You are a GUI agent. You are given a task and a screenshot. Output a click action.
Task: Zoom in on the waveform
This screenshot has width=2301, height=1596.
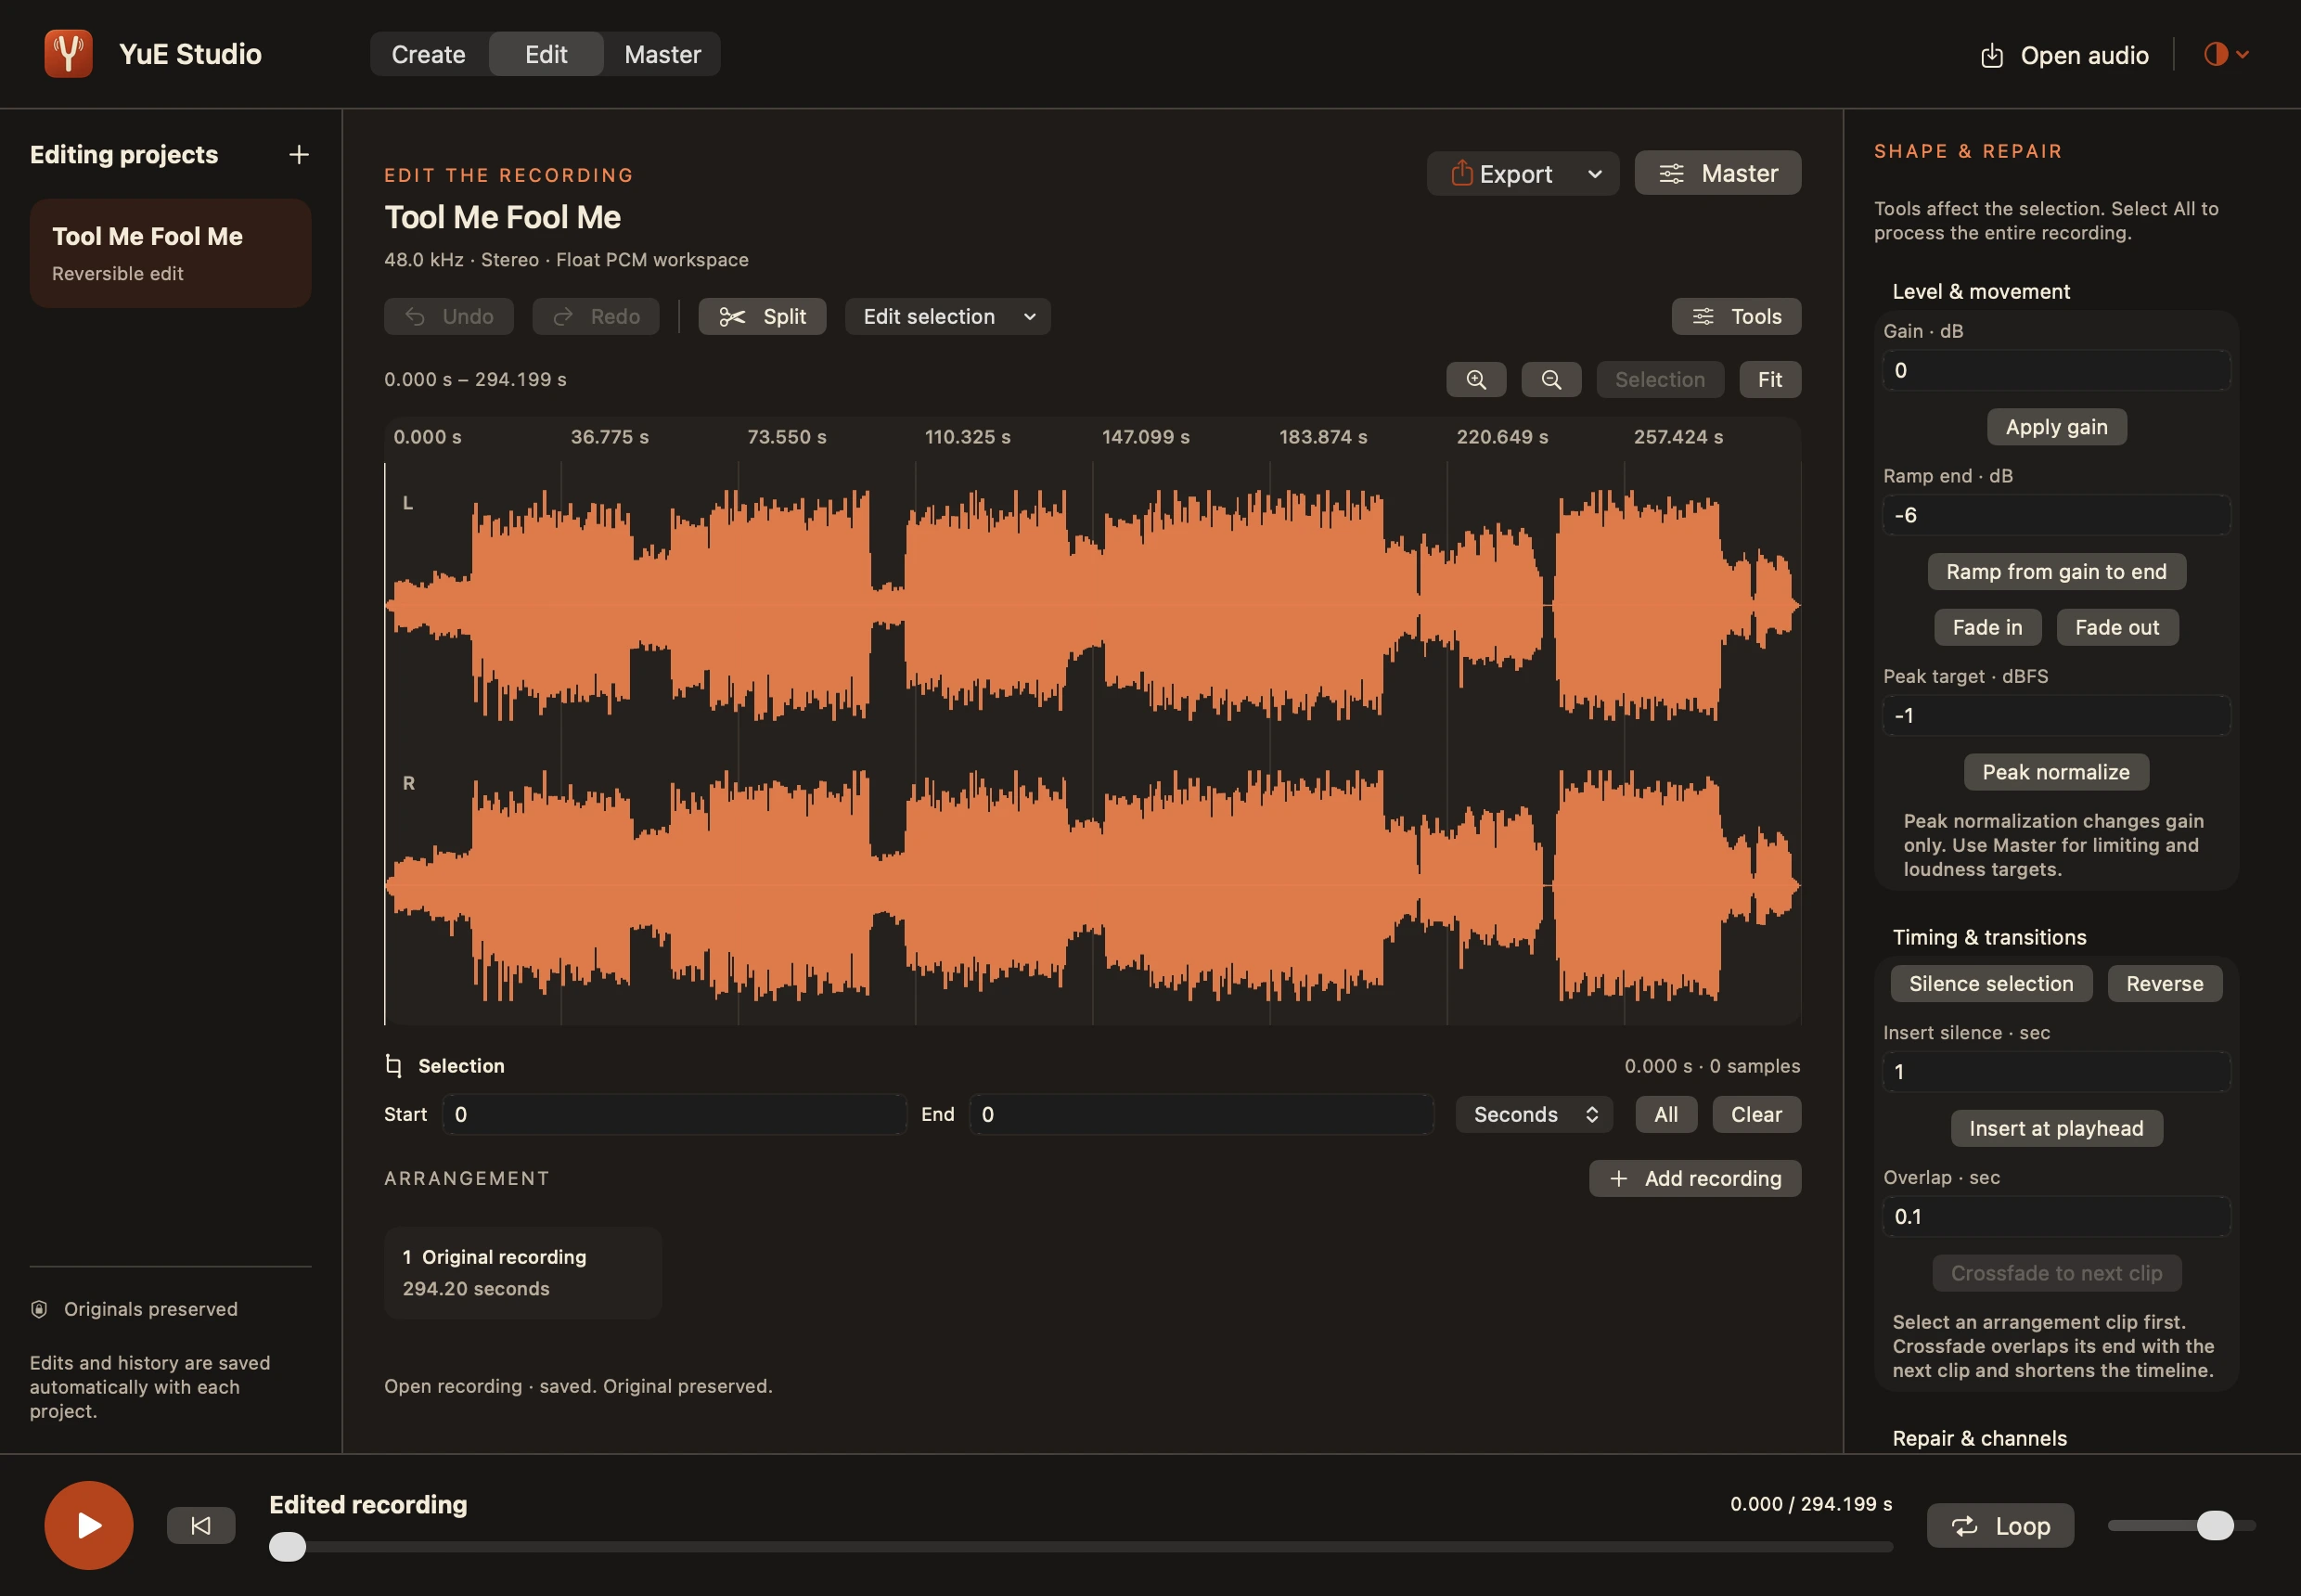(1476, 380)
